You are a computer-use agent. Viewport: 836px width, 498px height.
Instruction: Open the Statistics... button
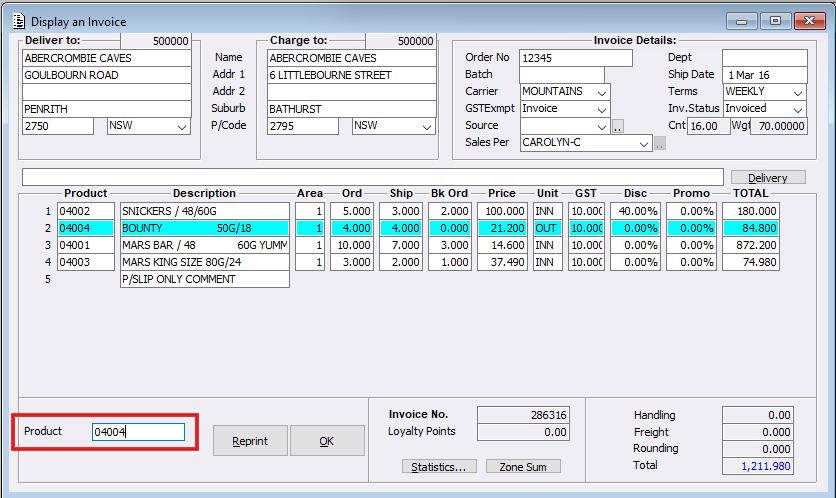point(439,467)
